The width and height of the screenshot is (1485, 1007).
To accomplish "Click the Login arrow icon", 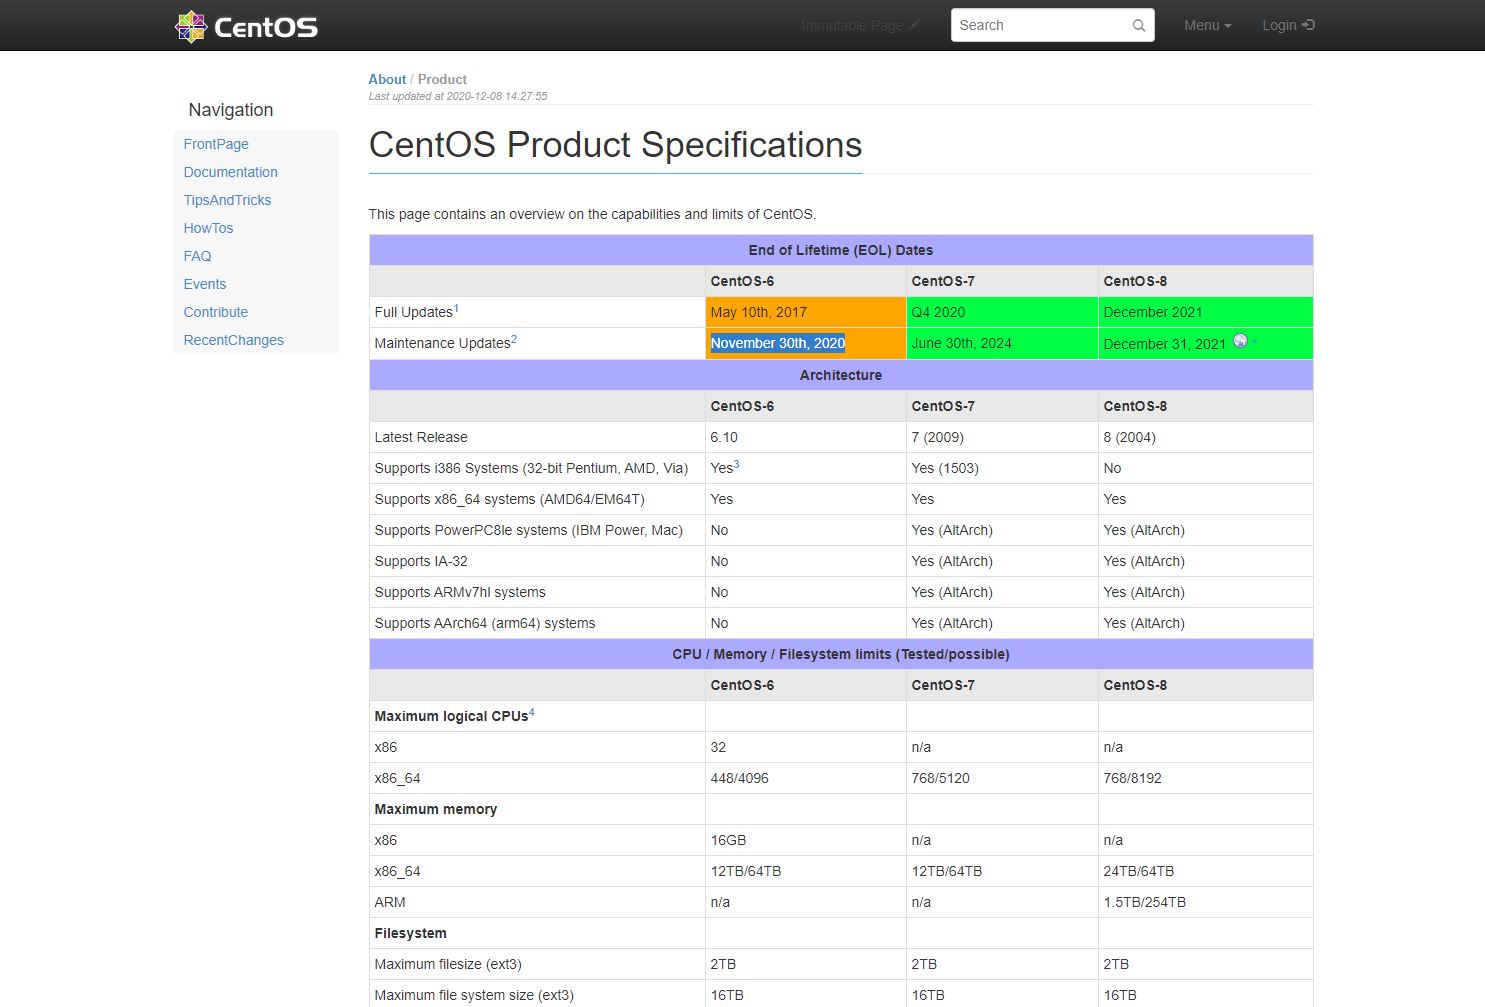I will (1308, 25).
